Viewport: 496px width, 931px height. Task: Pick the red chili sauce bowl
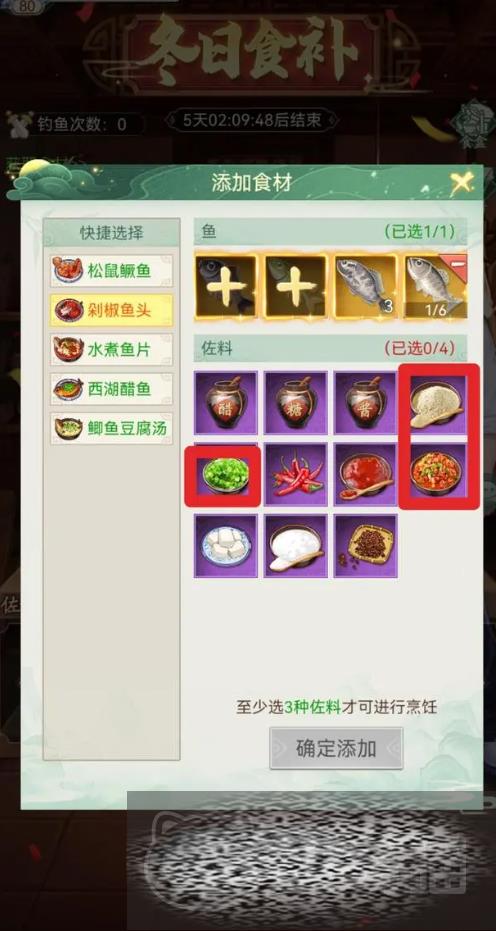(x=365, y=474)
